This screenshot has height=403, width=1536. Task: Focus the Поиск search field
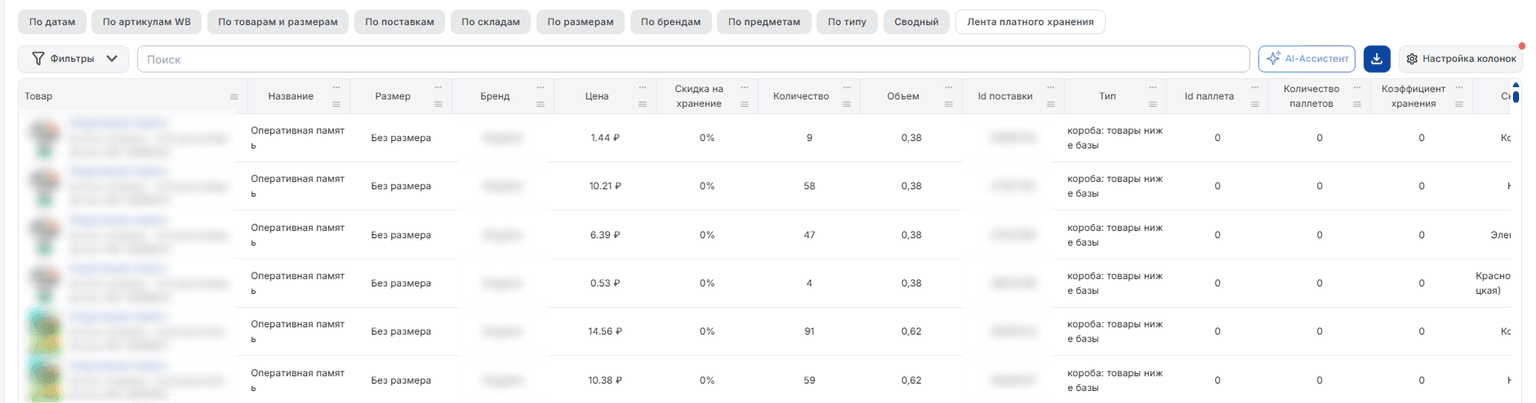[693, 59]
